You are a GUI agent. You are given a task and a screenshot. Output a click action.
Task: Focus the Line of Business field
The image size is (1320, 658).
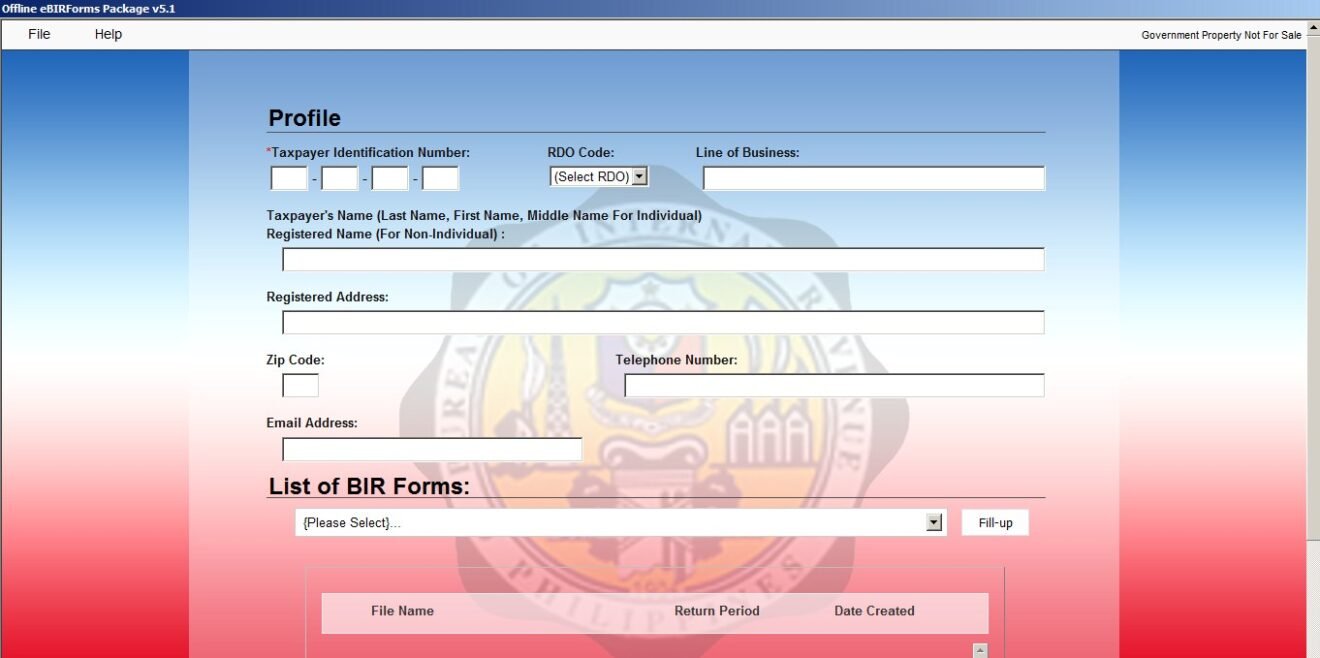pos(874,179)
